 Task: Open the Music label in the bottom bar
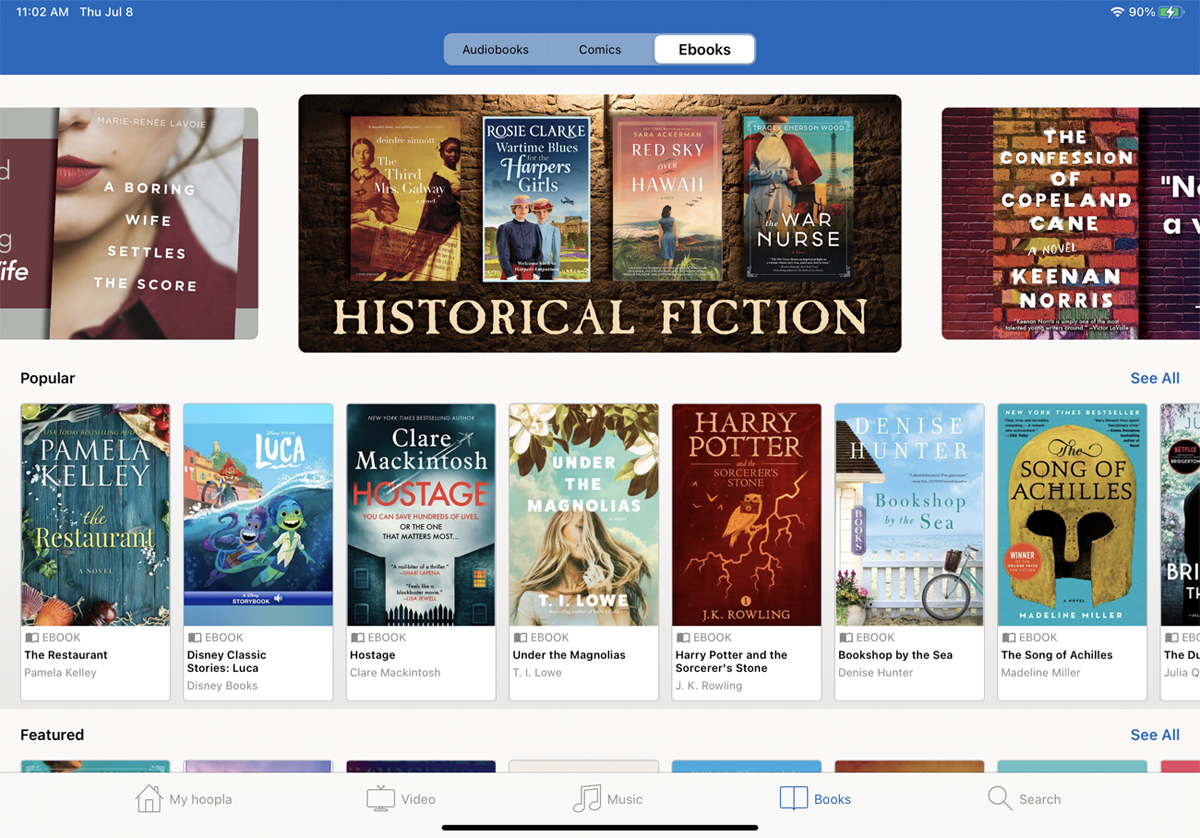coord(625,799)
